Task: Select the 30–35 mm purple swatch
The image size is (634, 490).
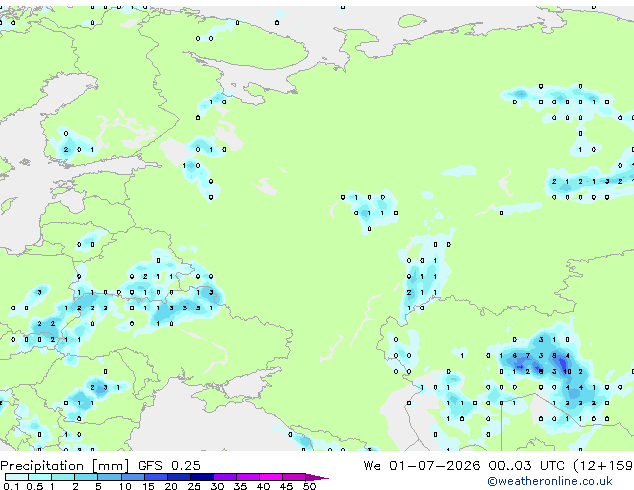Action: tap(225, 477)
